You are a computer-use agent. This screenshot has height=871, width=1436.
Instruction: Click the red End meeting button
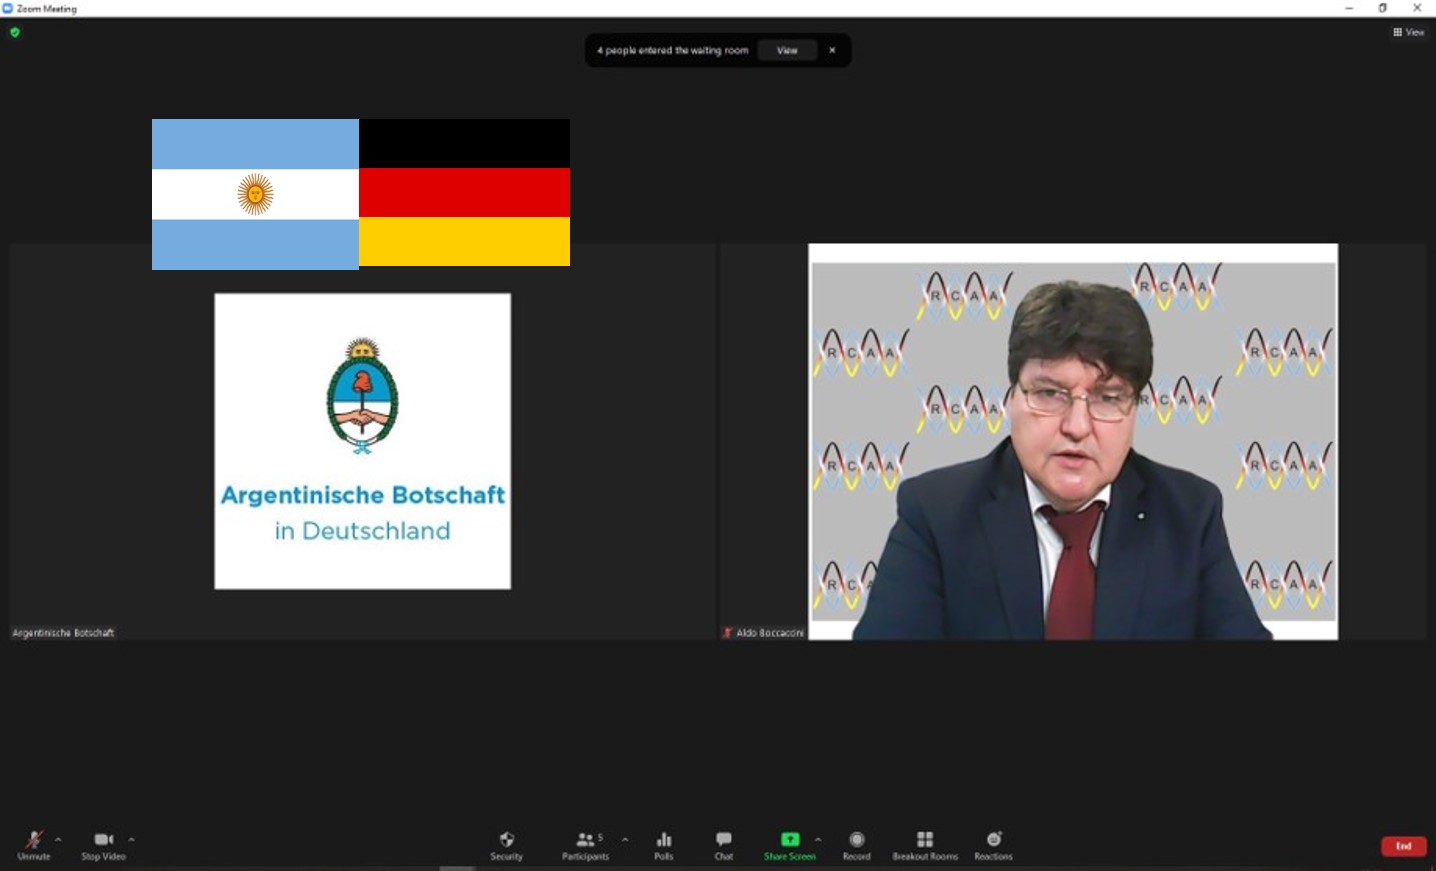(1404, 846)
